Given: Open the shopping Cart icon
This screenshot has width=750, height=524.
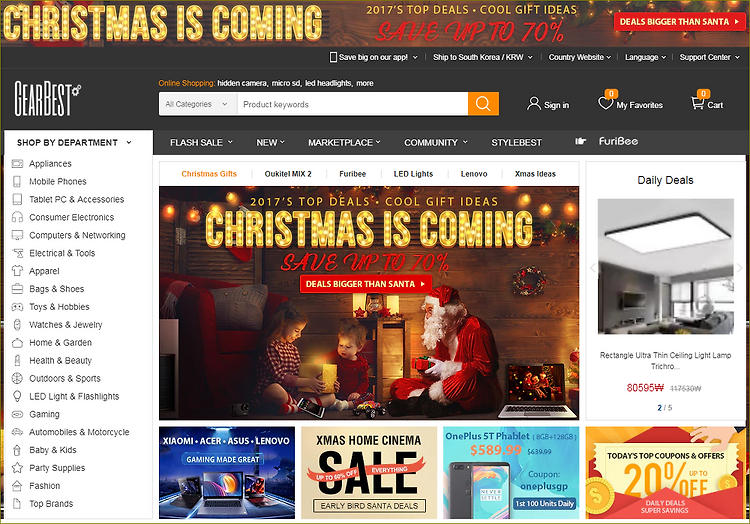Looking at the screenshot, I should pos(697,103).
